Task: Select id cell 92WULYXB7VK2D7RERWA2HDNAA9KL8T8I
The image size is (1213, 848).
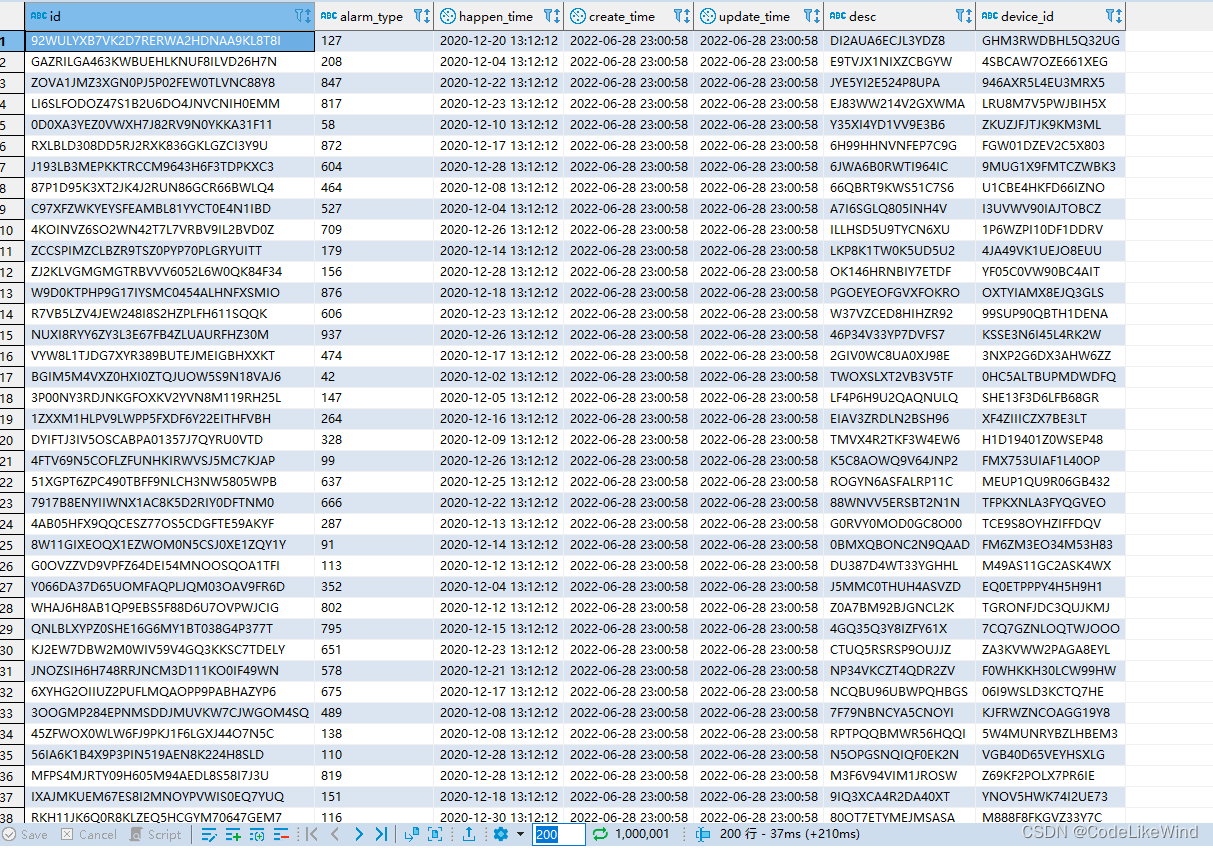Action: click(x=169, y=41)
